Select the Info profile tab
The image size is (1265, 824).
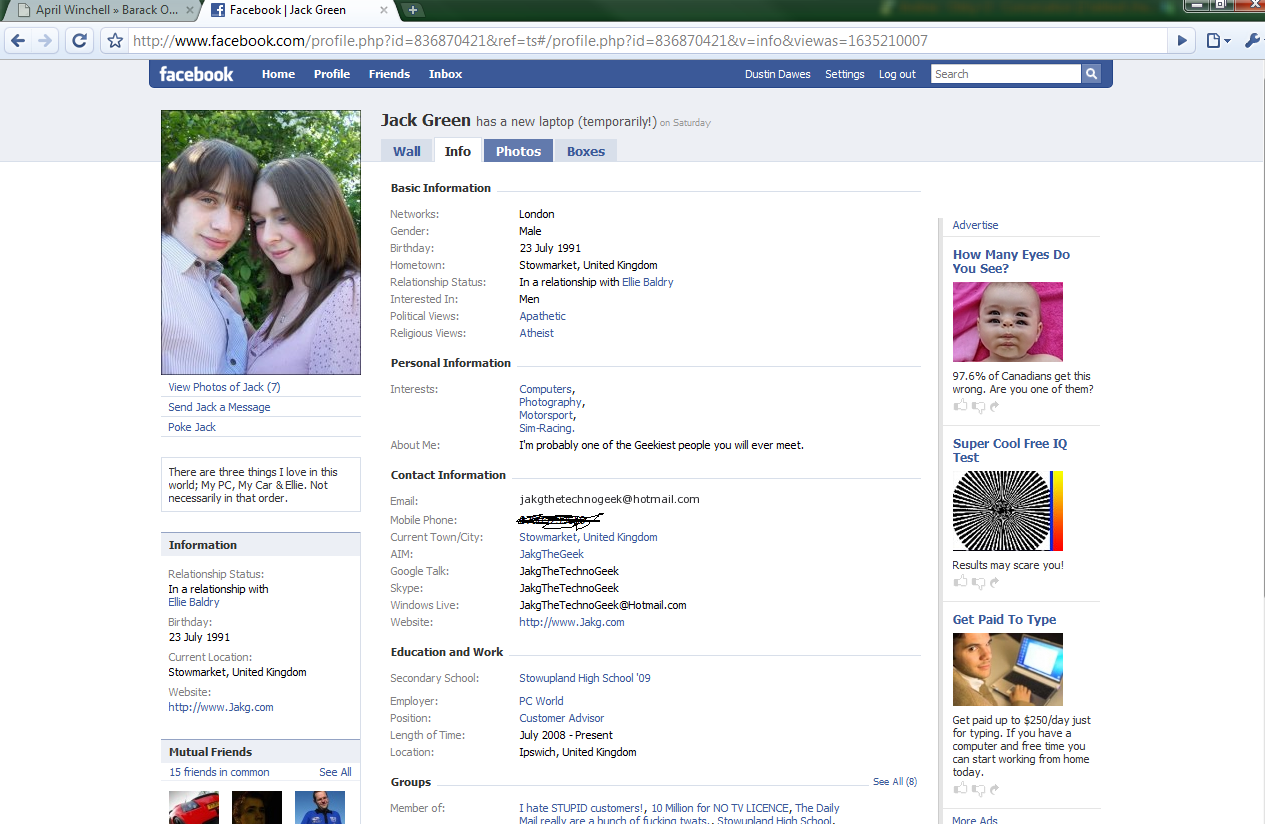(x=458, y=151)
